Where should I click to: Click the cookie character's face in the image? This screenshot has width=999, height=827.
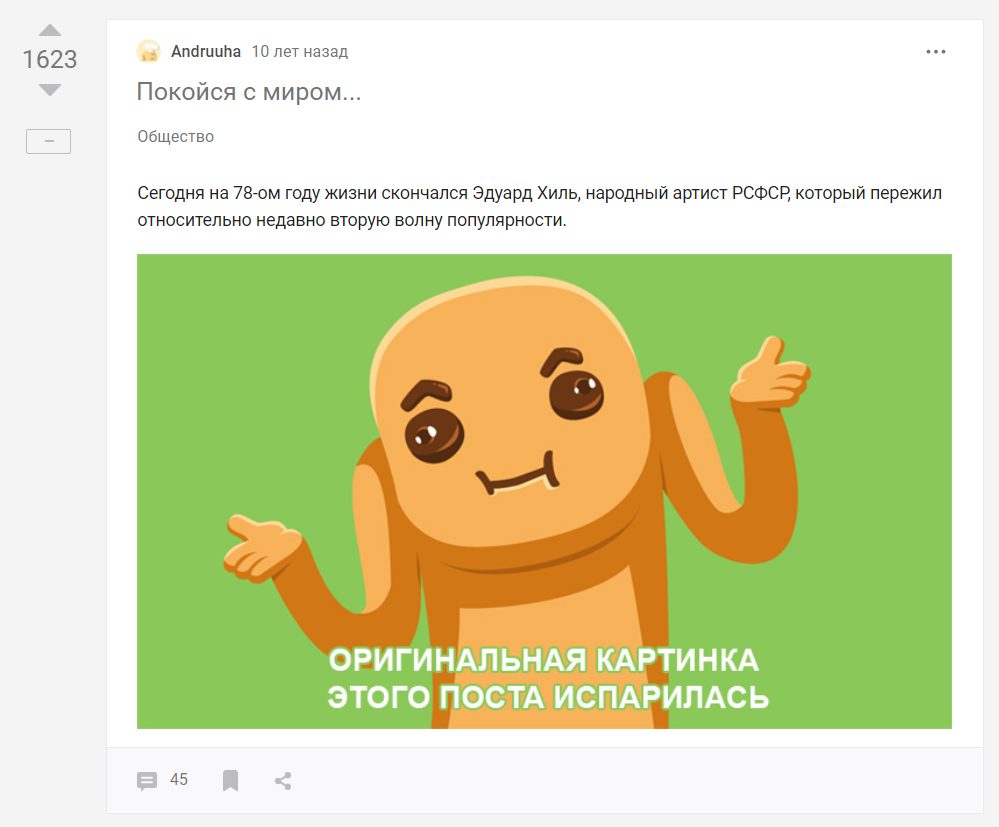pos(510,414)
